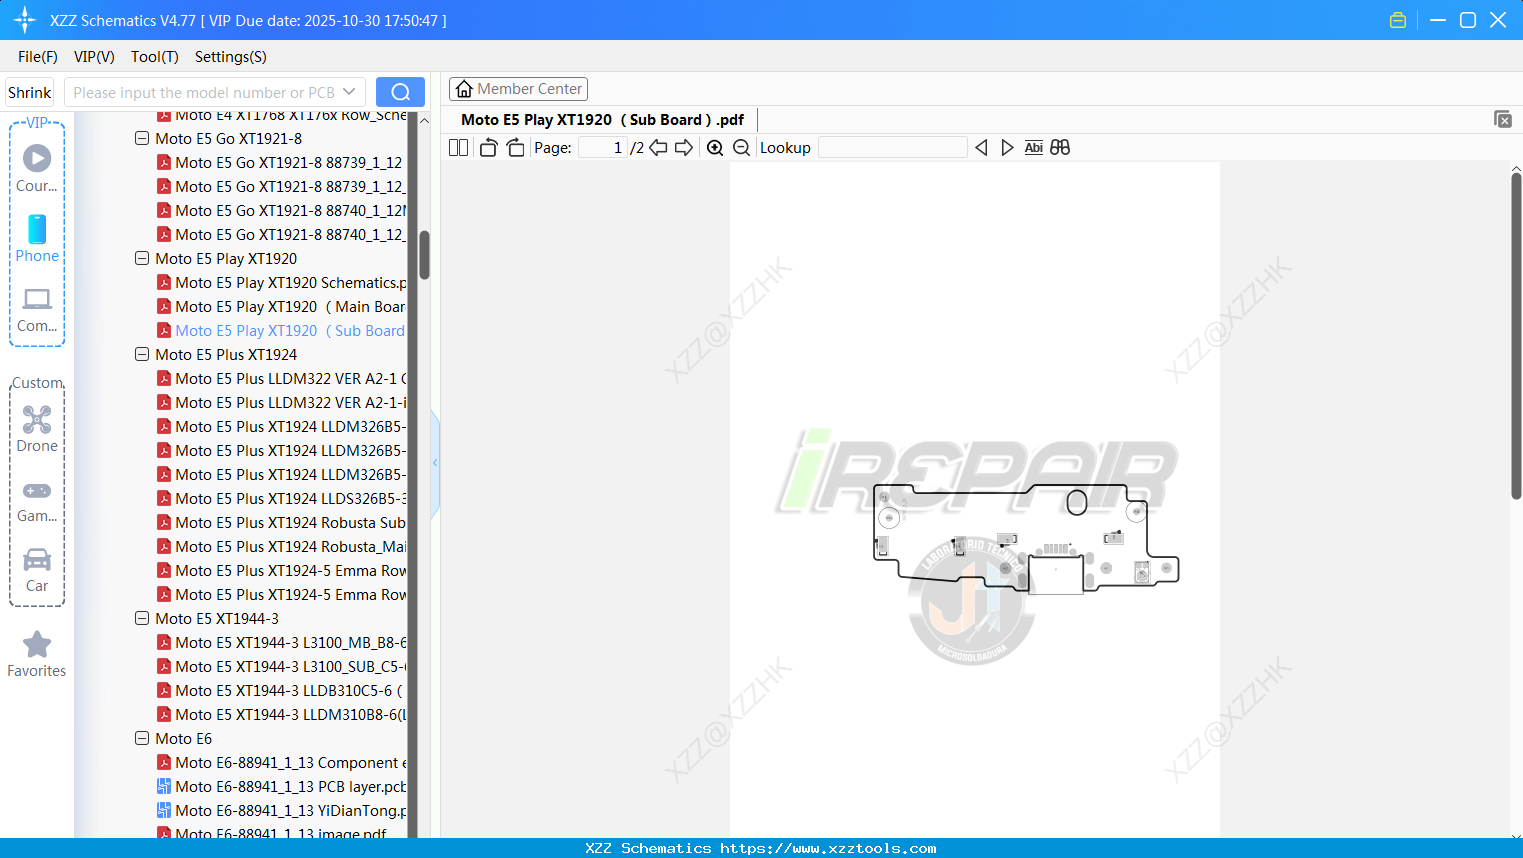Screen dimensions: 1523x858
Task: Collapse the Moto E6 folder
Action: coord(142,739)
